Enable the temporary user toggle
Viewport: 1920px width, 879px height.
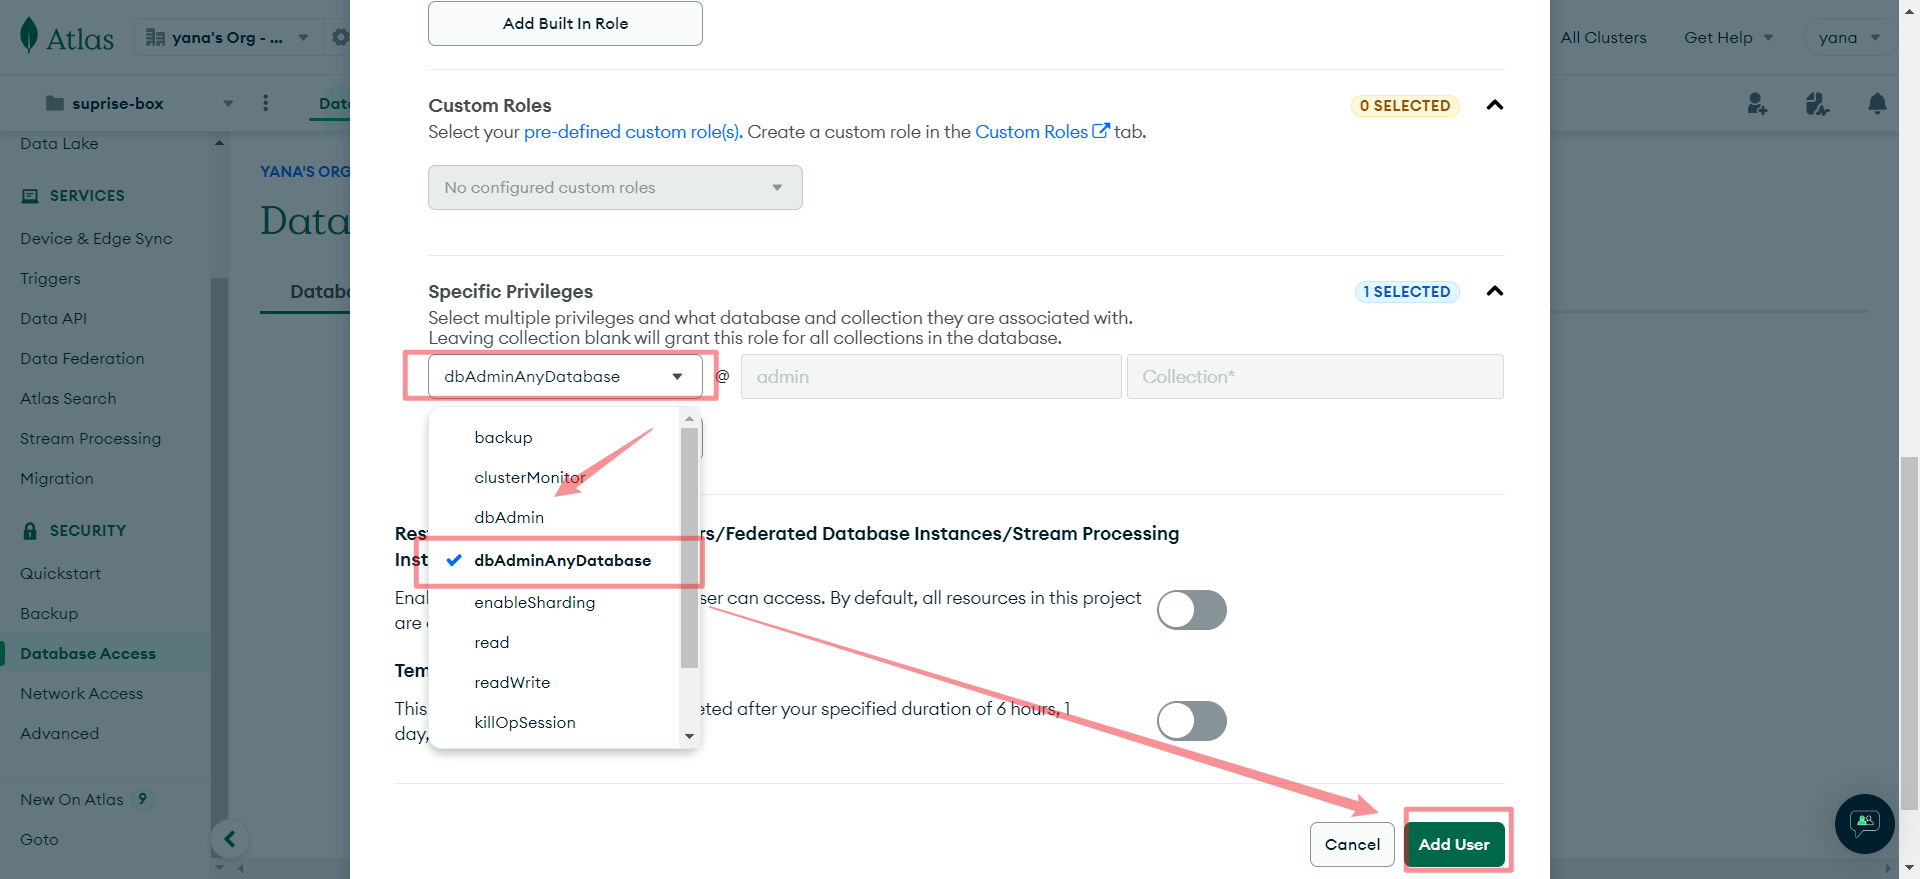coord(1192,721)
